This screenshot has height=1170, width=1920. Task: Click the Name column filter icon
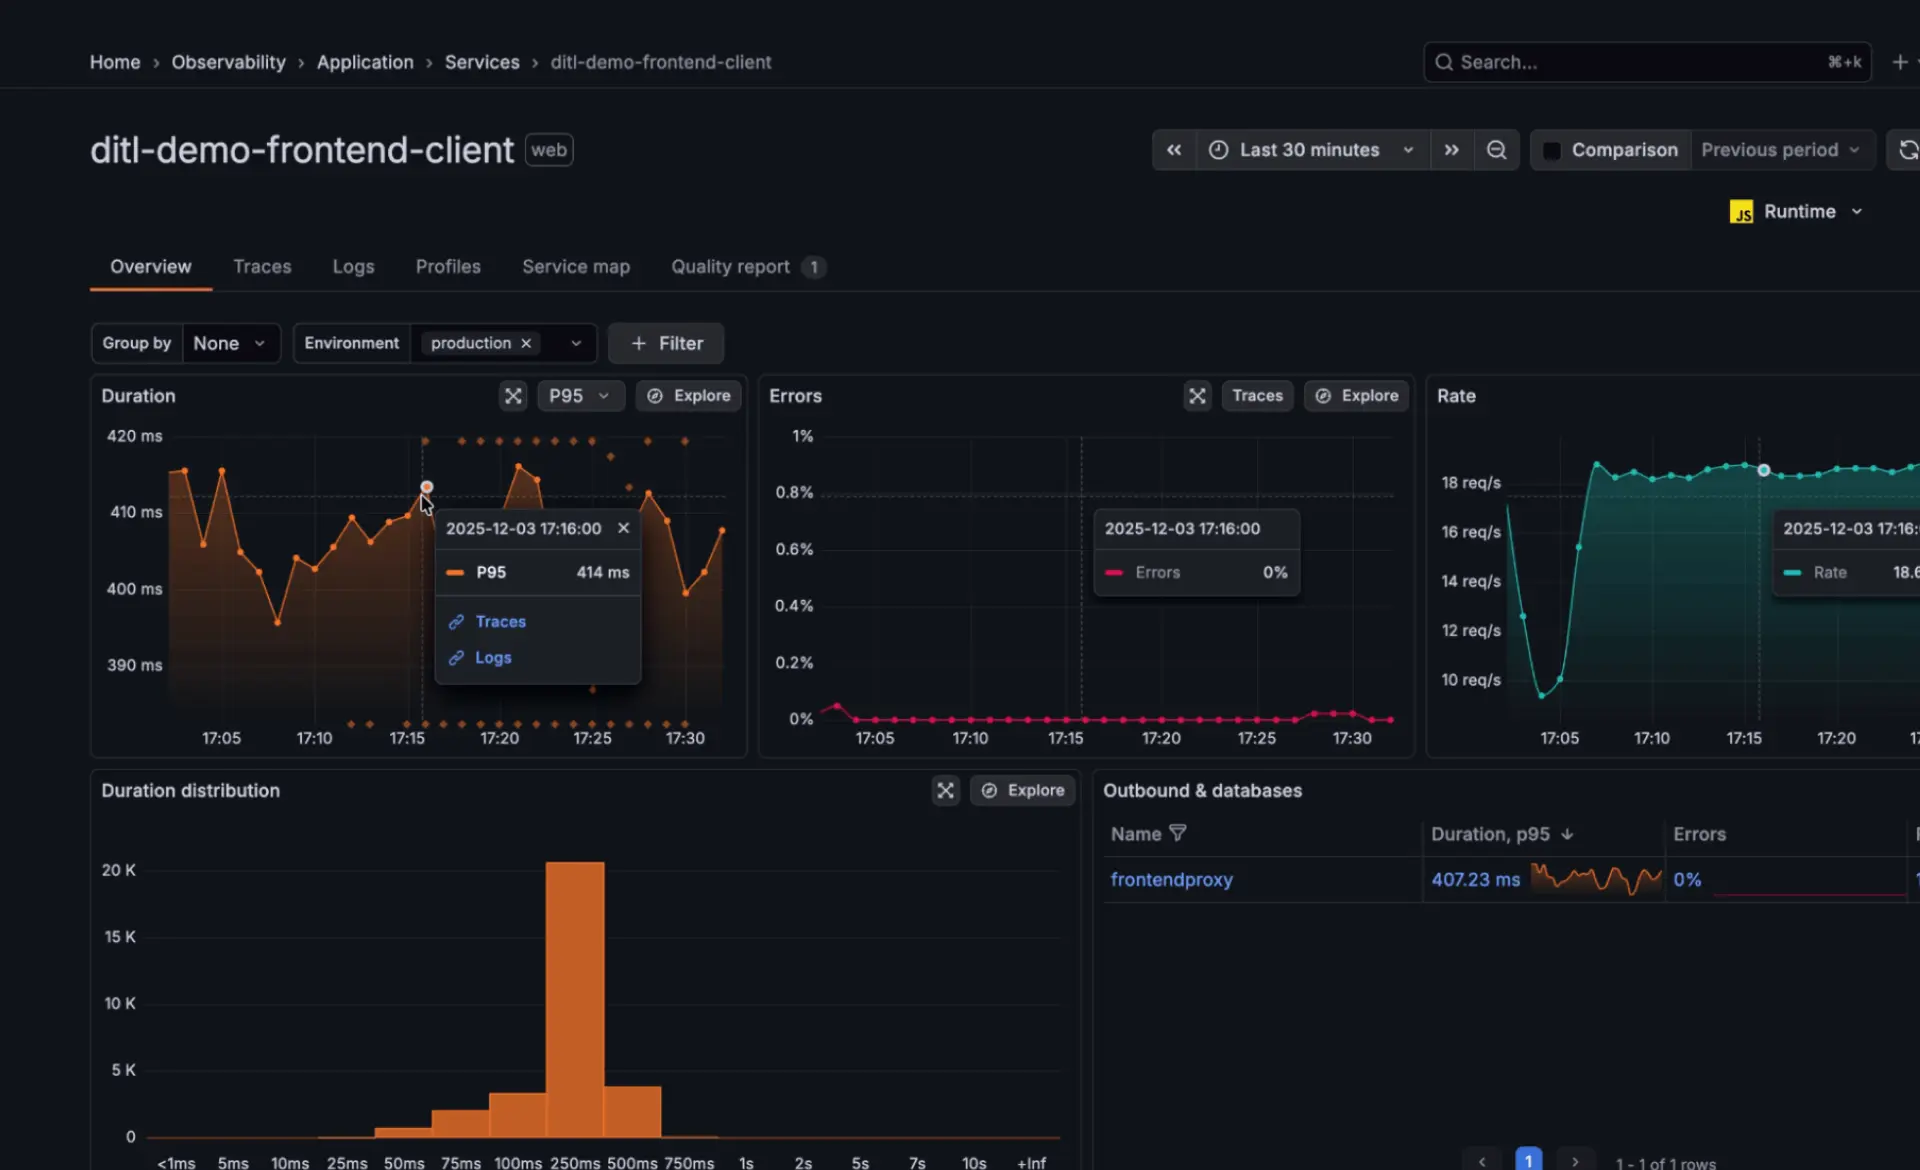click(x=1178, y=833)
